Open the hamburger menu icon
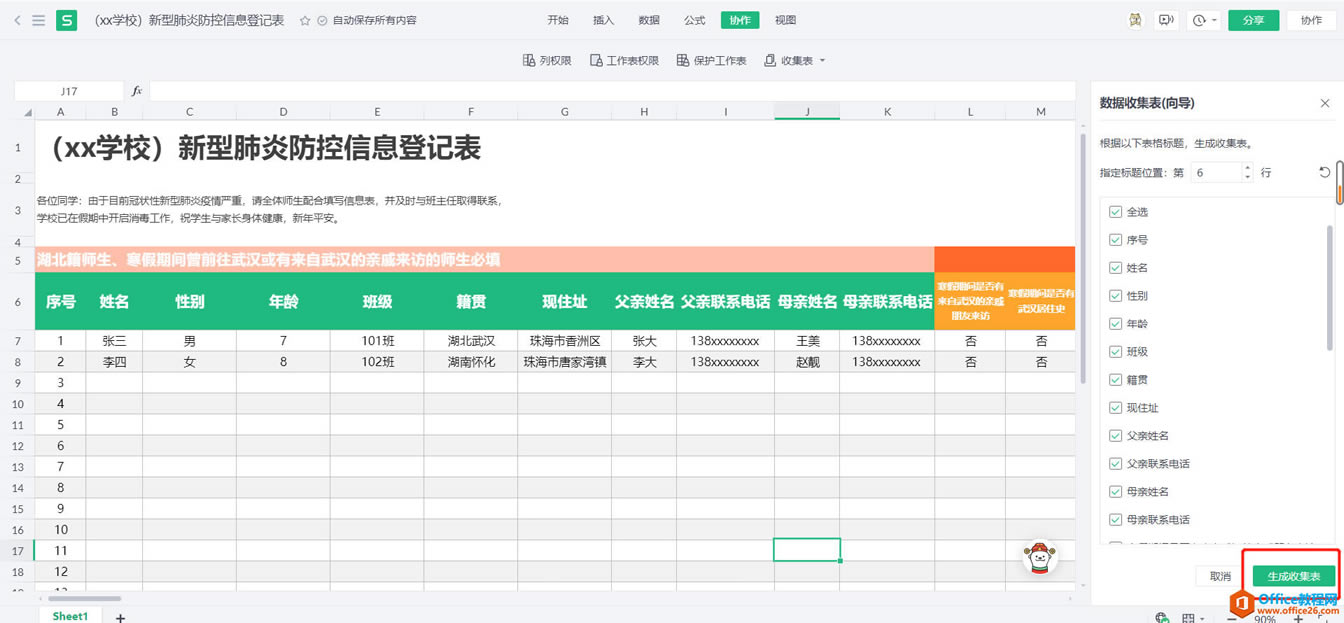This screenshot has height=623, width=1344. point(38,20)
